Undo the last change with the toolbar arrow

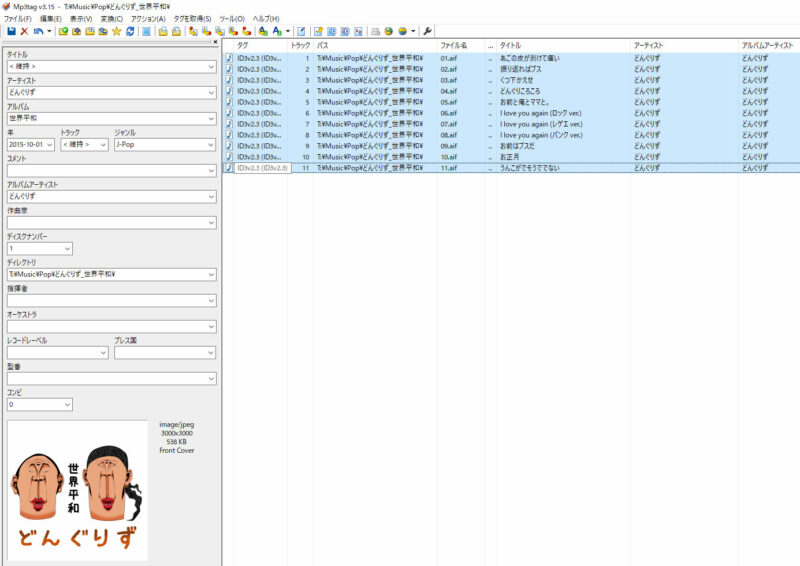click(x=38, y=31)
